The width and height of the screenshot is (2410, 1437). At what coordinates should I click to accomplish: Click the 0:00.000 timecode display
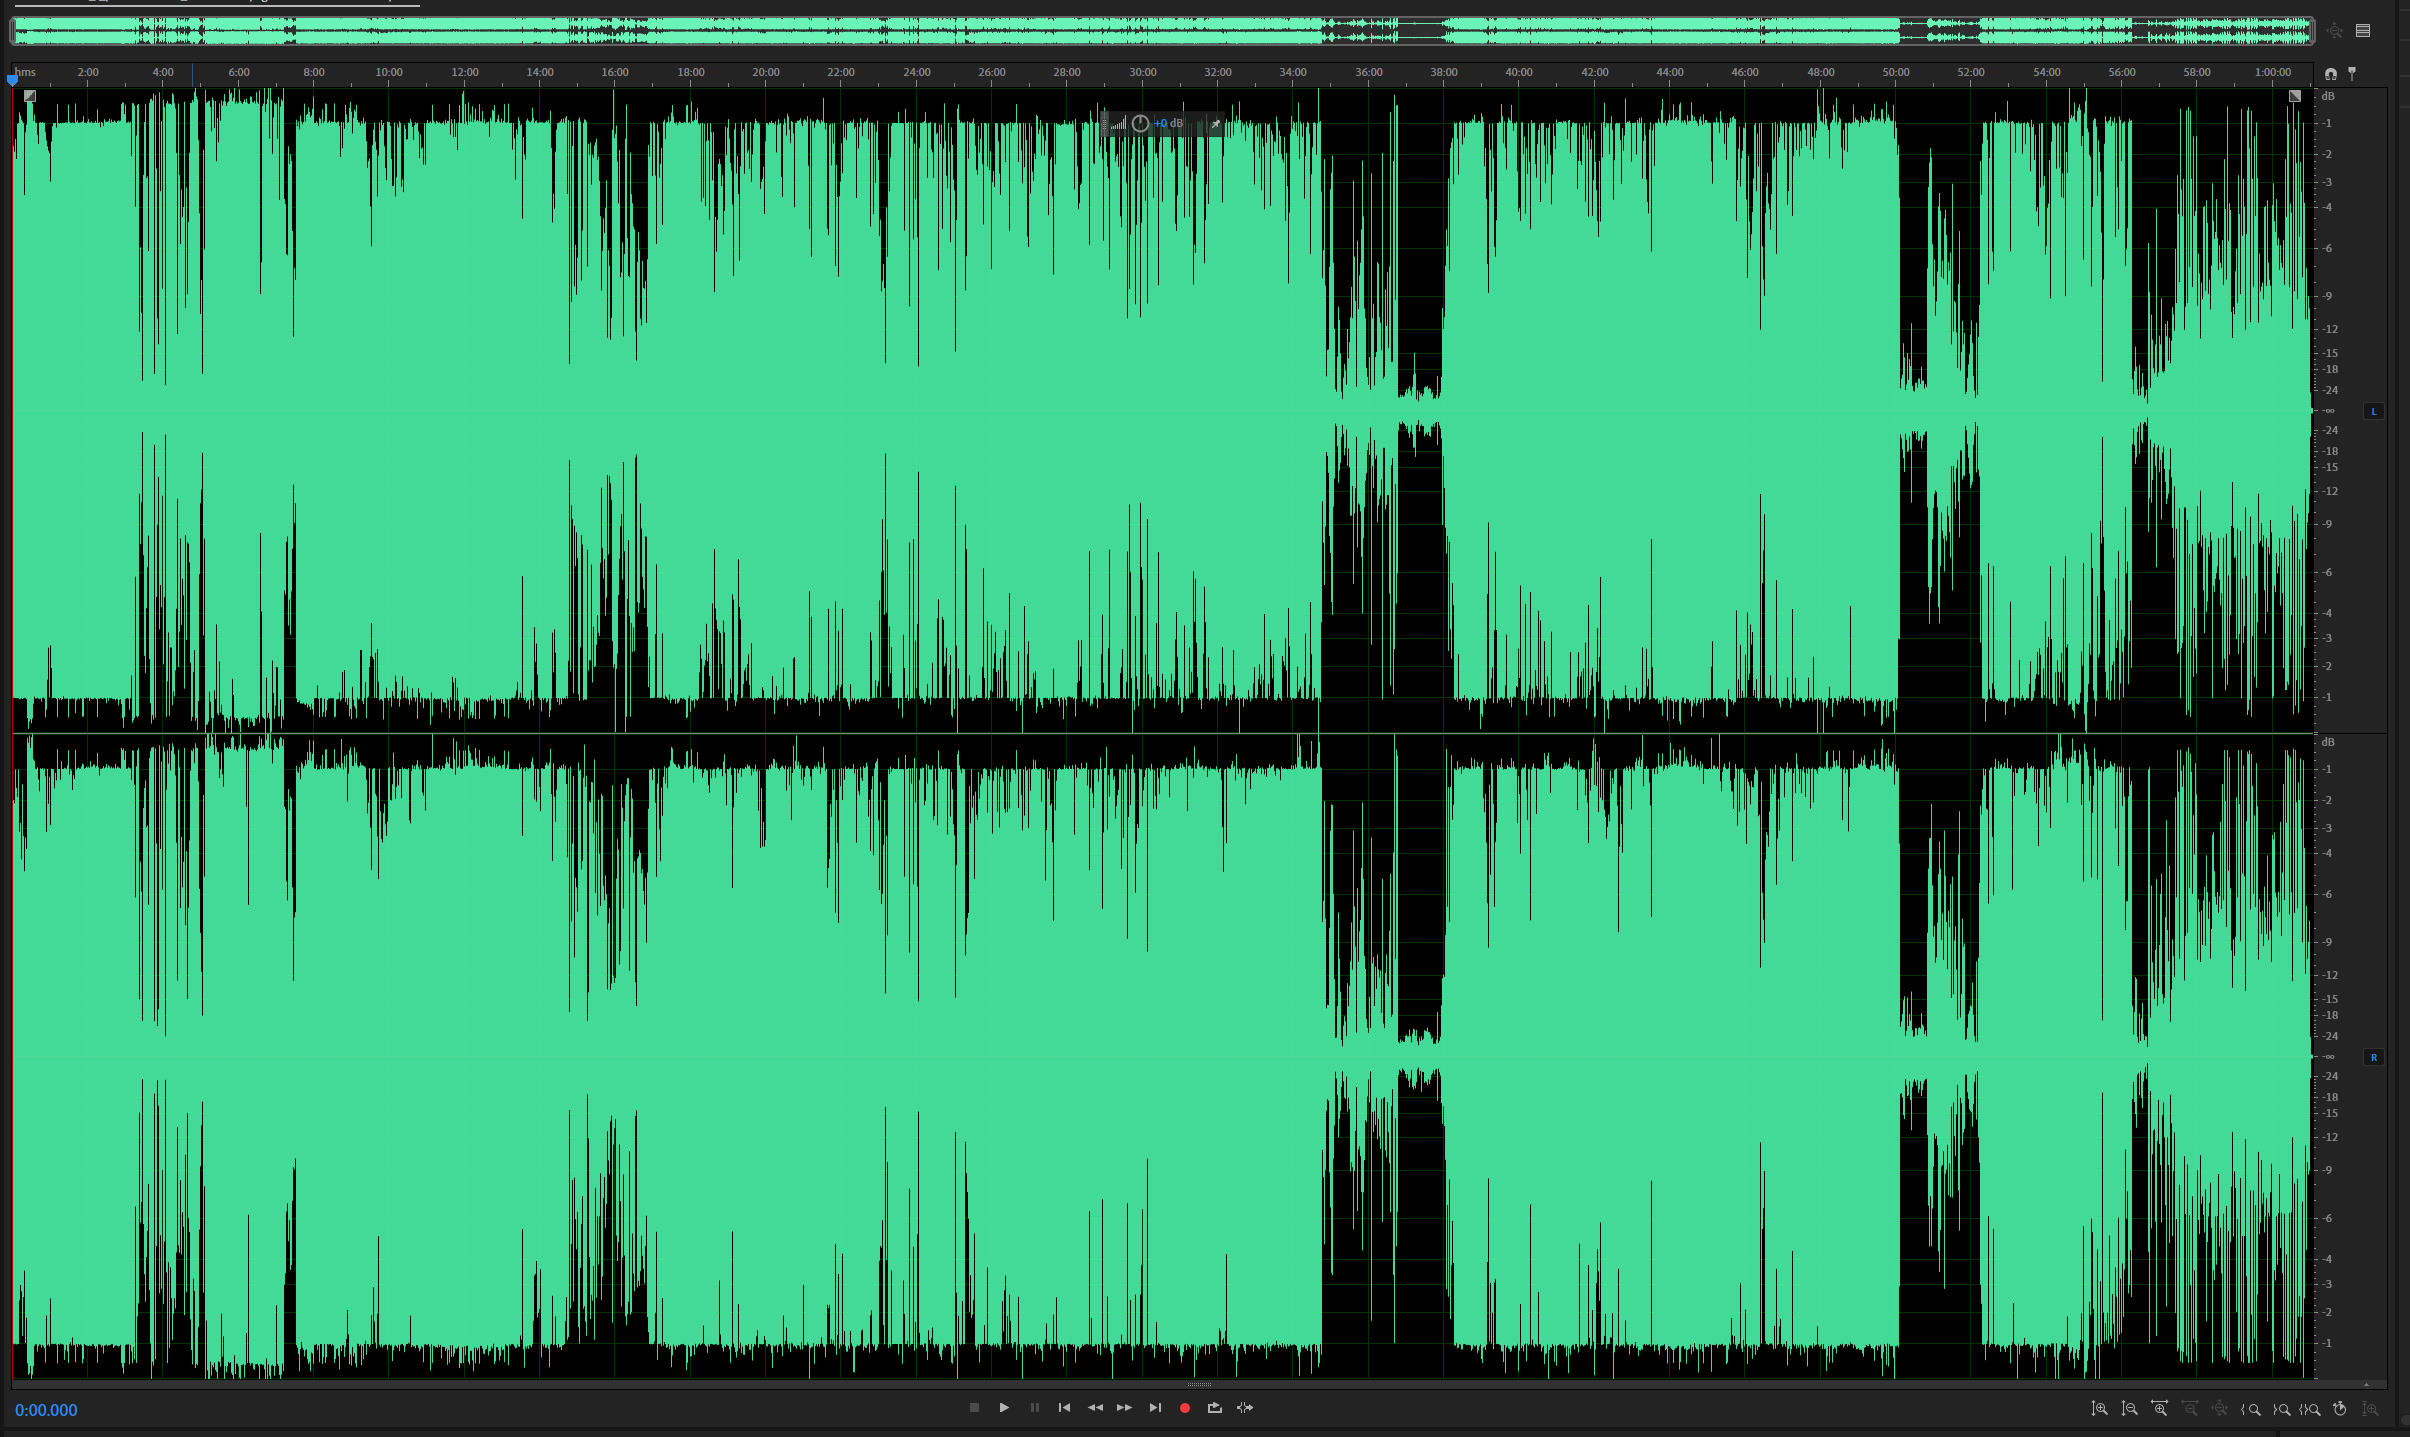click(46, 1410)
